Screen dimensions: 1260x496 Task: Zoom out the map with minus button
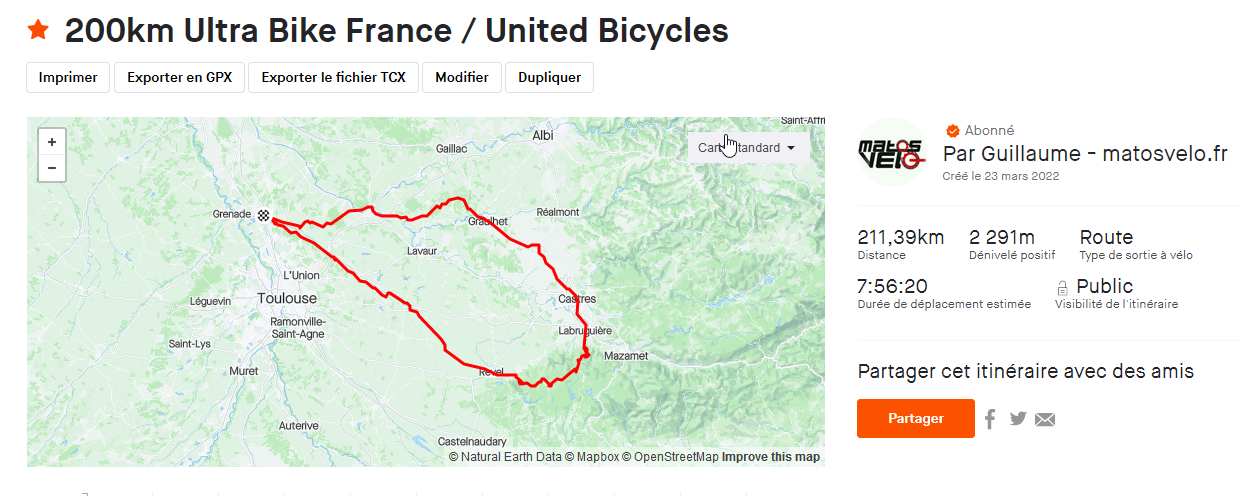pyautogui.click(x=52, y=168)
